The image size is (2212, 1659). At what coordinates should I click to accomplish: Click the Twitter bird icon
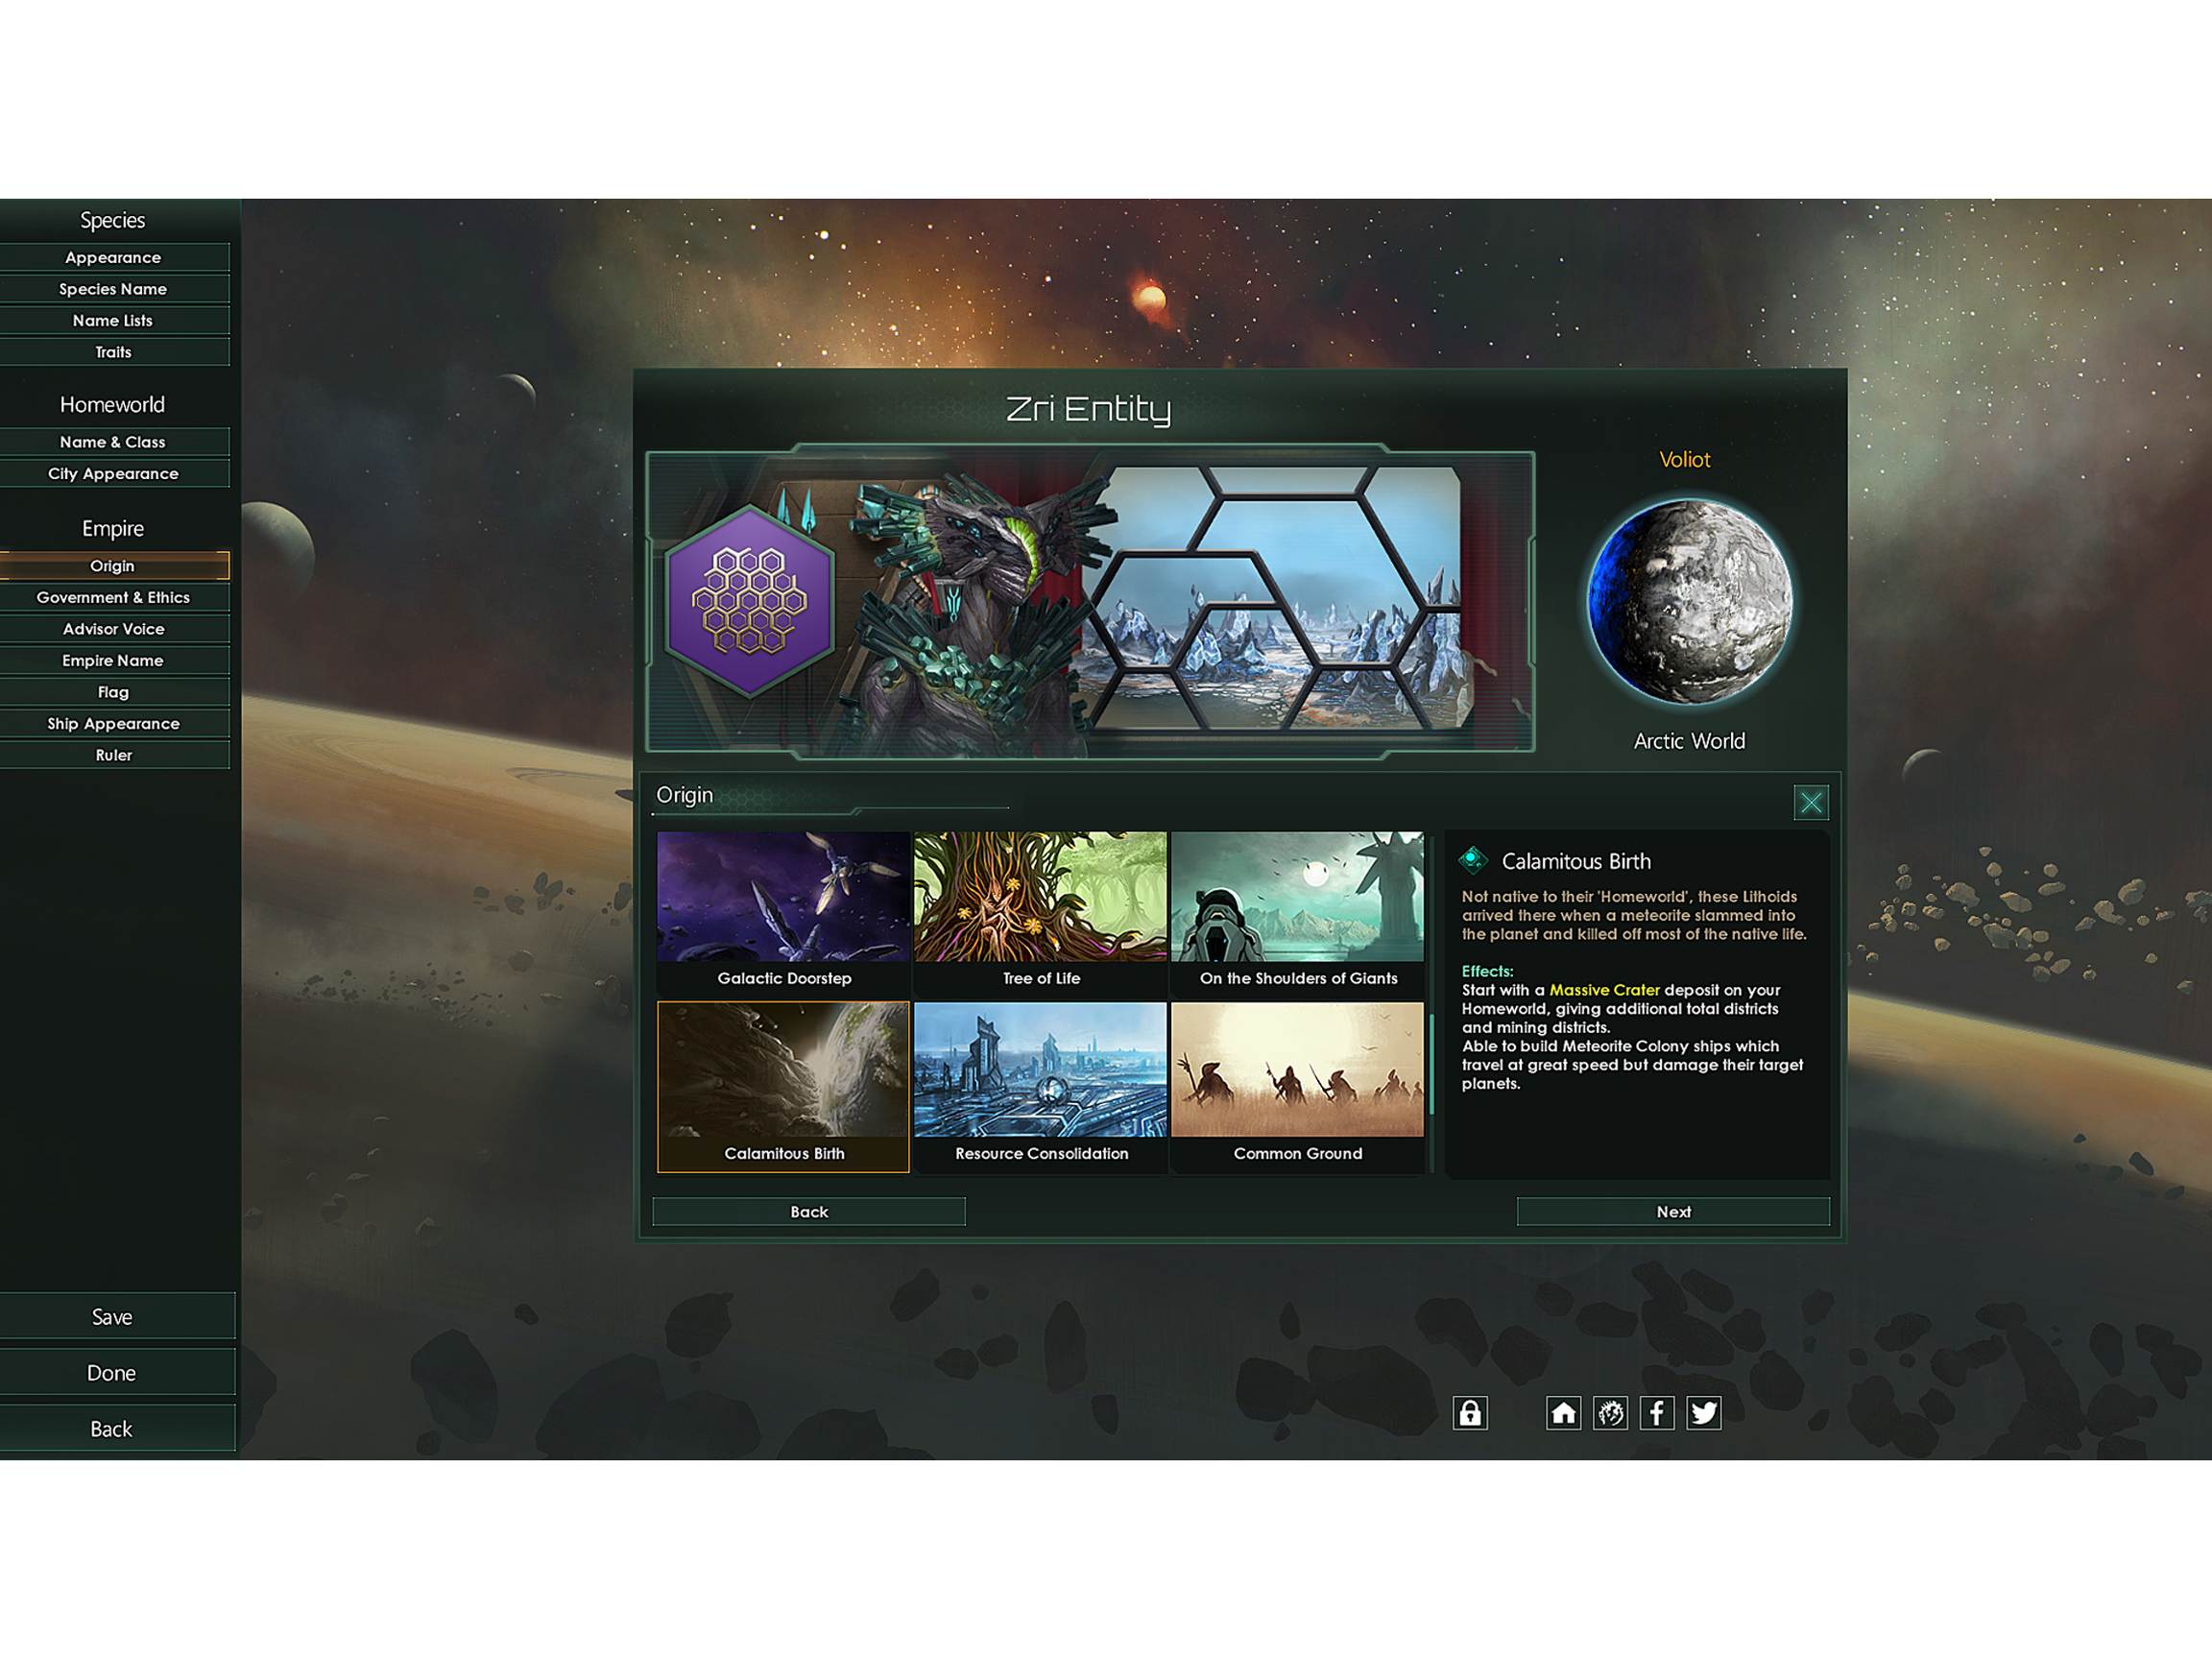click(1703, 1413)
